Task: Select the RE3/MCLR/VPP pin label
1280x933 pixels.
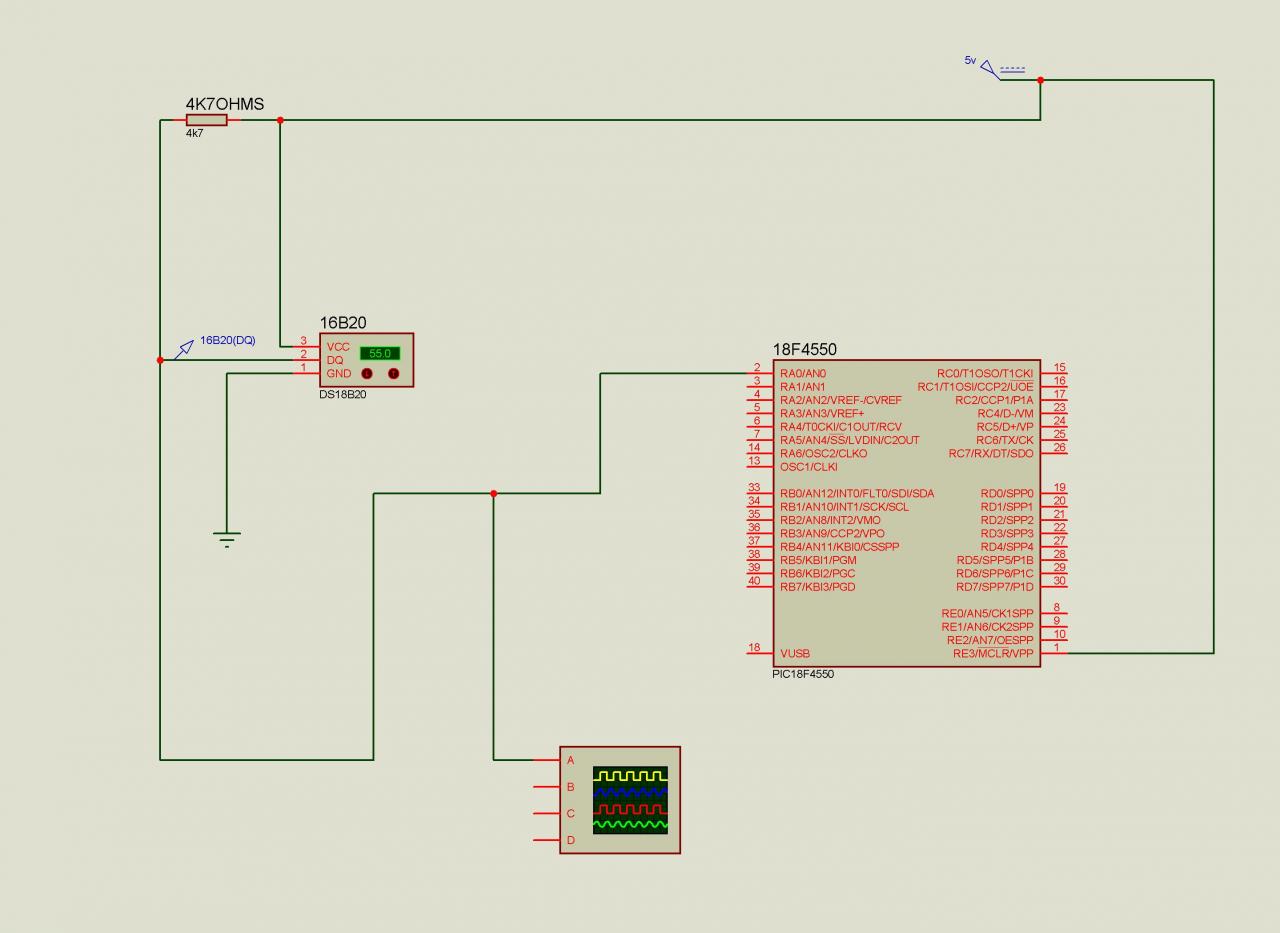Action: [x=993, y=654]
